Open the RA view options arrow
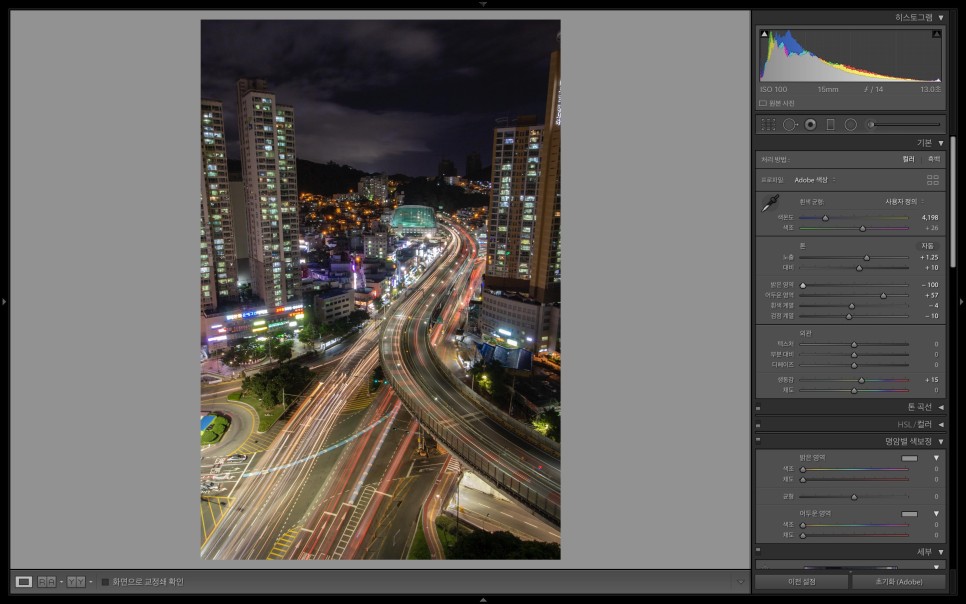 coord(62,582)
